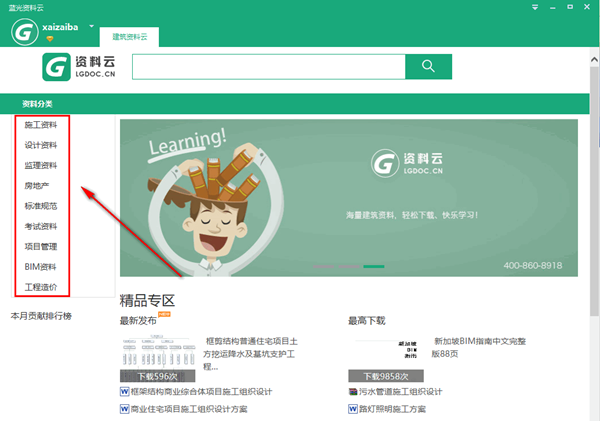Open the 资料分类 category header
Screen dimensions: 600x421
tap(37, 104)
